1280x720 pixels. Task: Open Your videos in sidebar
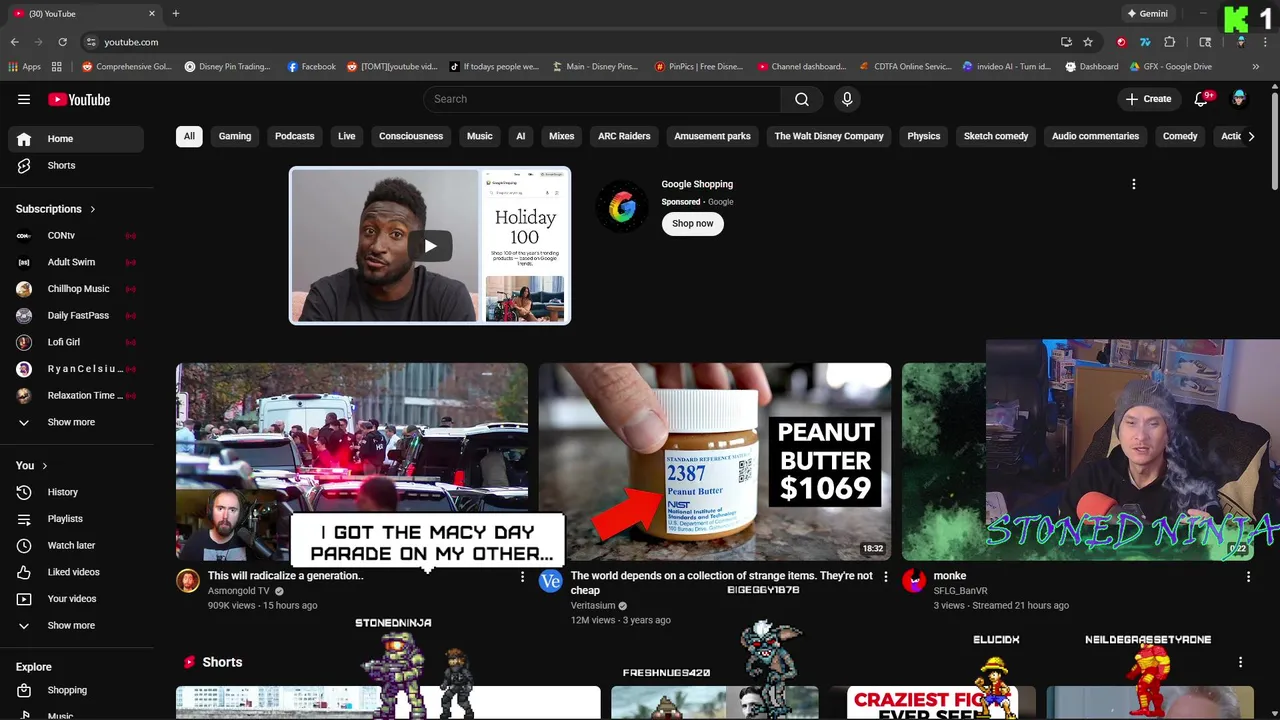(76, 599)
